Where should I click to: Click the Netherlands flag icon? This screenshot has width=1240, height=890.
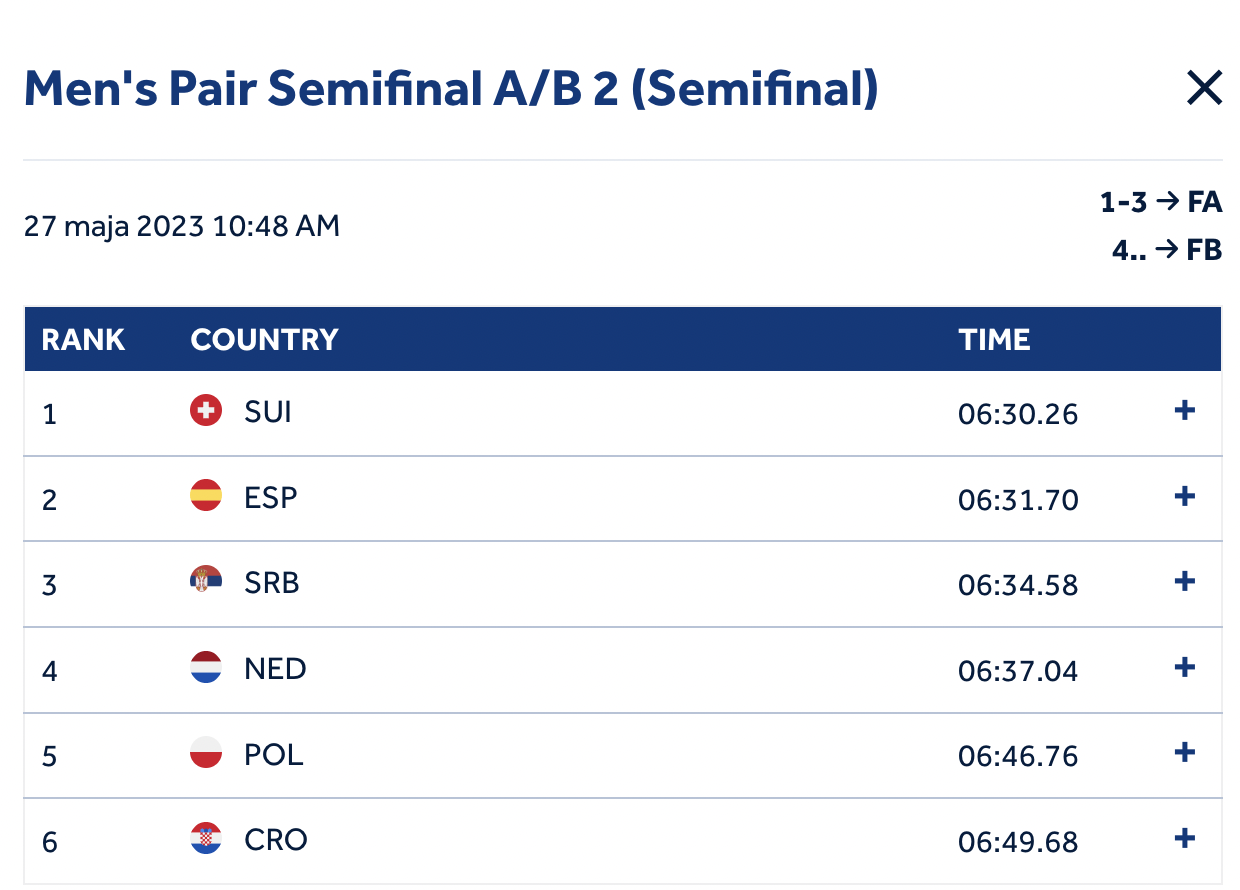[206, 667]
